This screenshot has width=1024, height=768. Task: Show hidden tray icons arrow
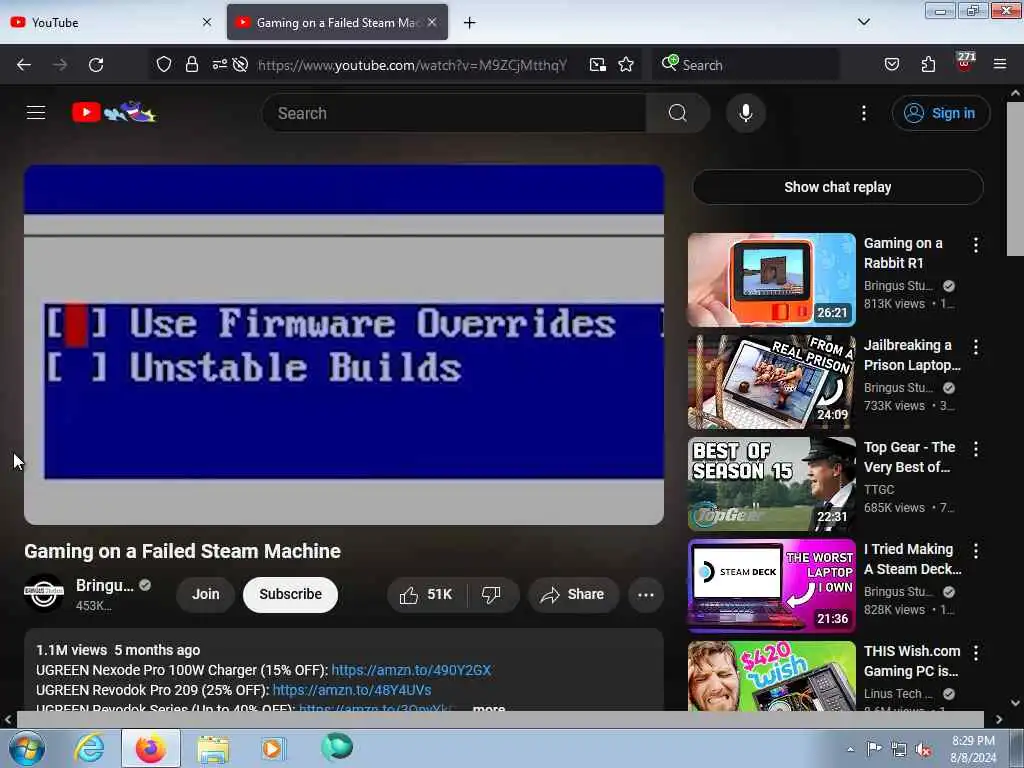[850, 750]
